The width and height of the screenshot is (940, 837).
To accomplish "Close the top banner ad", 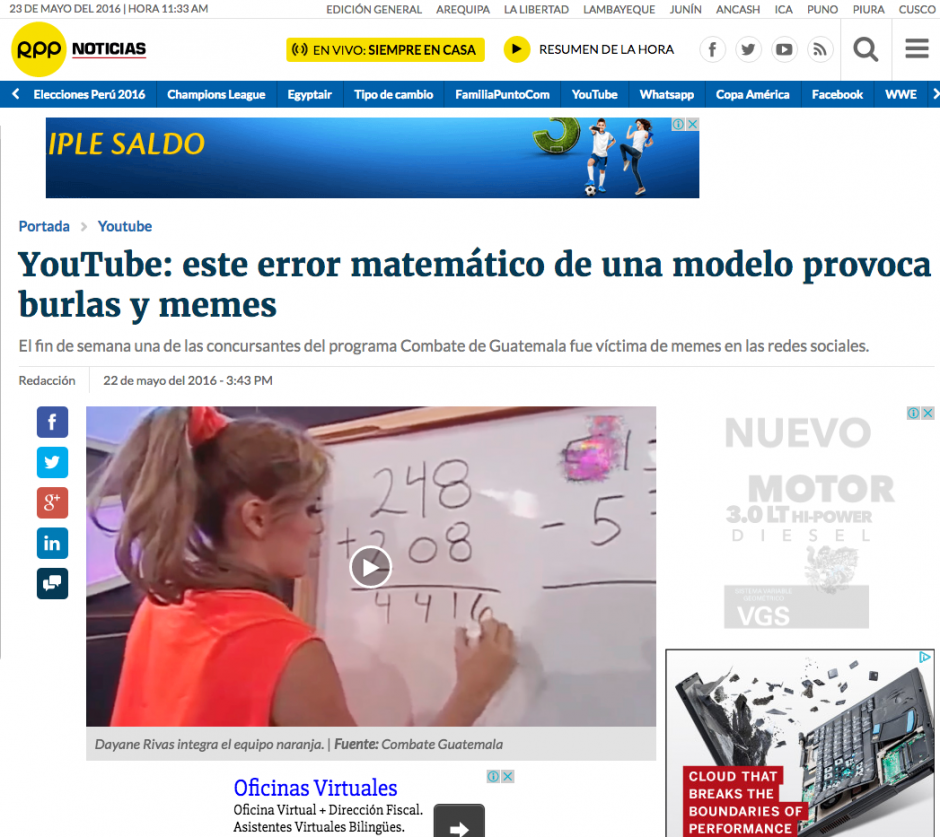I will [692, 124].
